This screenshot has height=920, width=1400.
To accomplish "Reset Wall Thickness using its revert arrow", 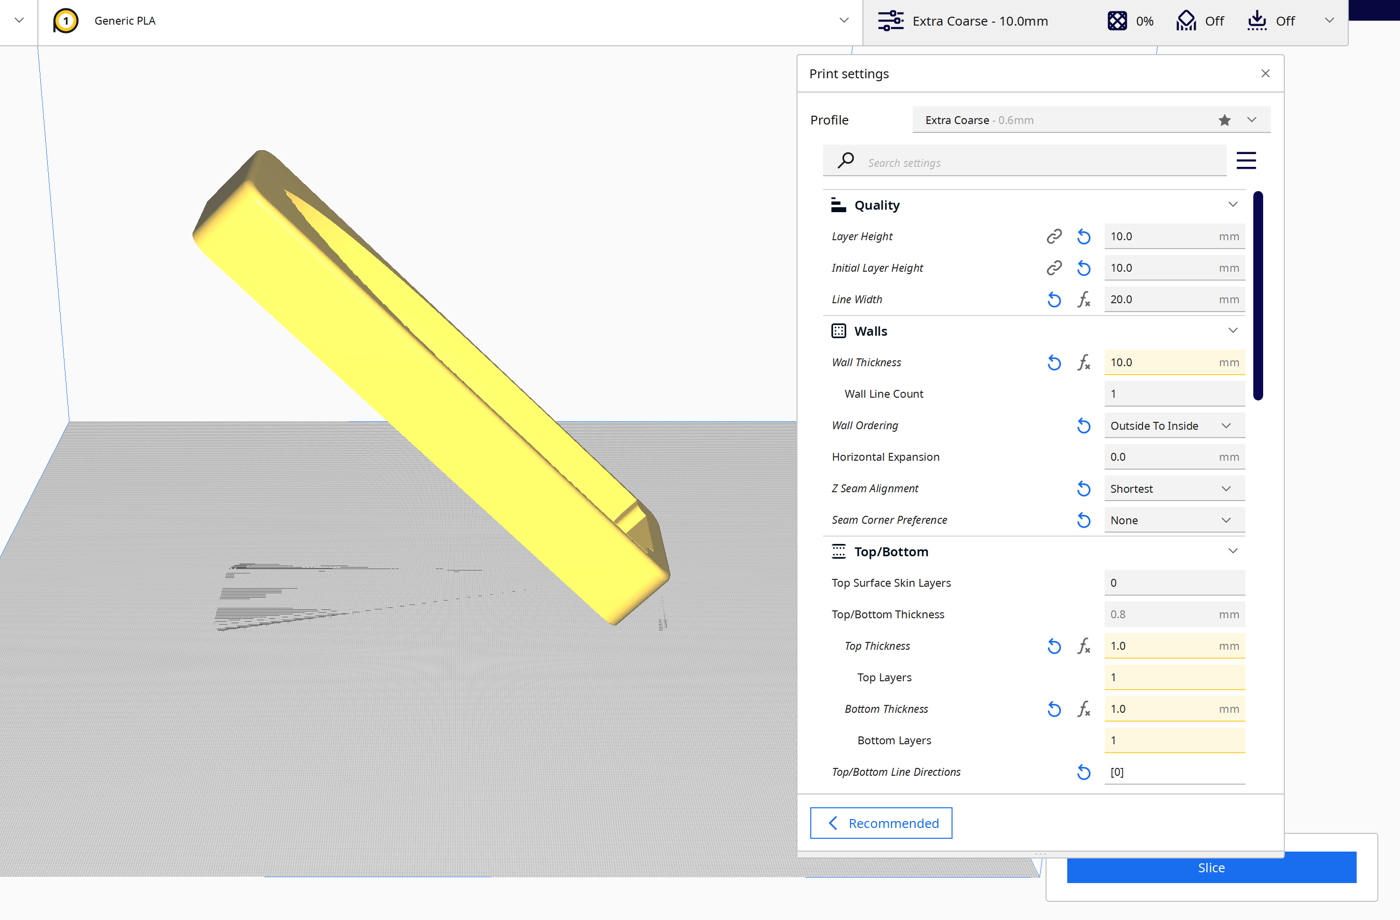I will click(x=1054, y=362).
